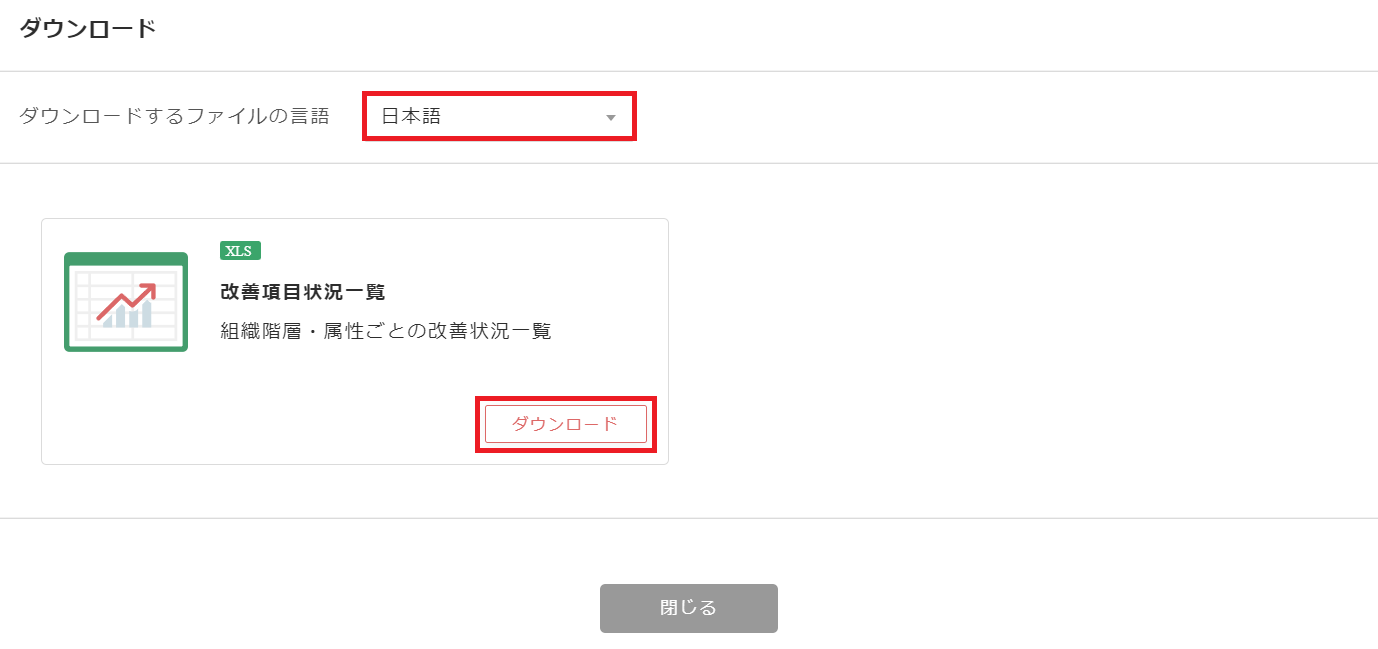Click inside the language selection field
1378x649 pixels.
(498, 116)
